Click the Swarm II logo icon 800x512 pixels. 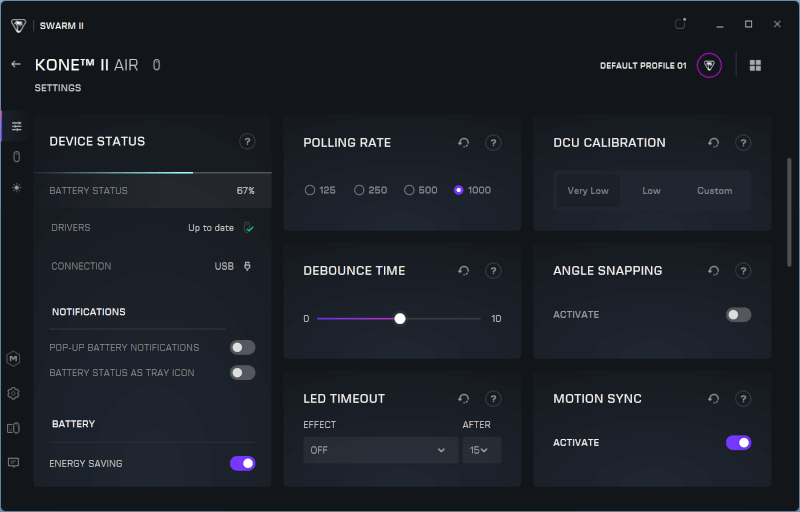(x=18, y=25)
